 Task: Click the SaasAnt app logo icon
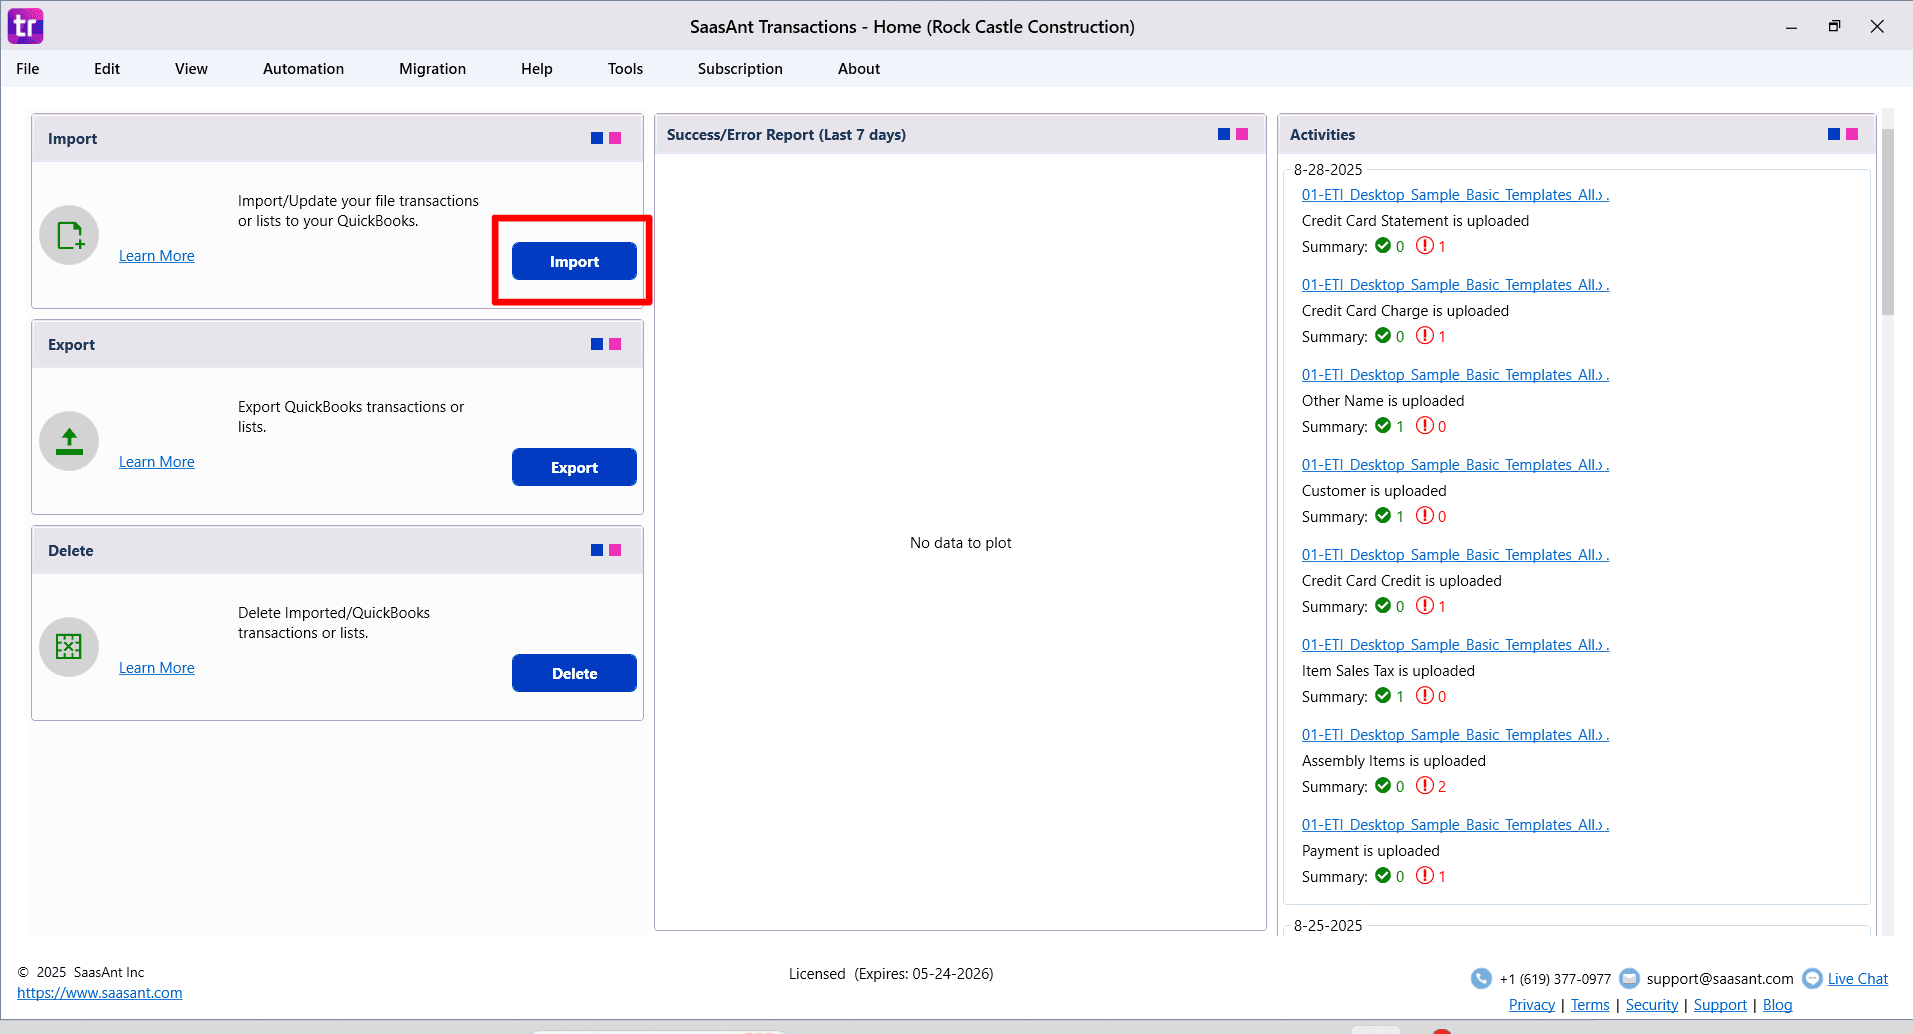[26, 26]
